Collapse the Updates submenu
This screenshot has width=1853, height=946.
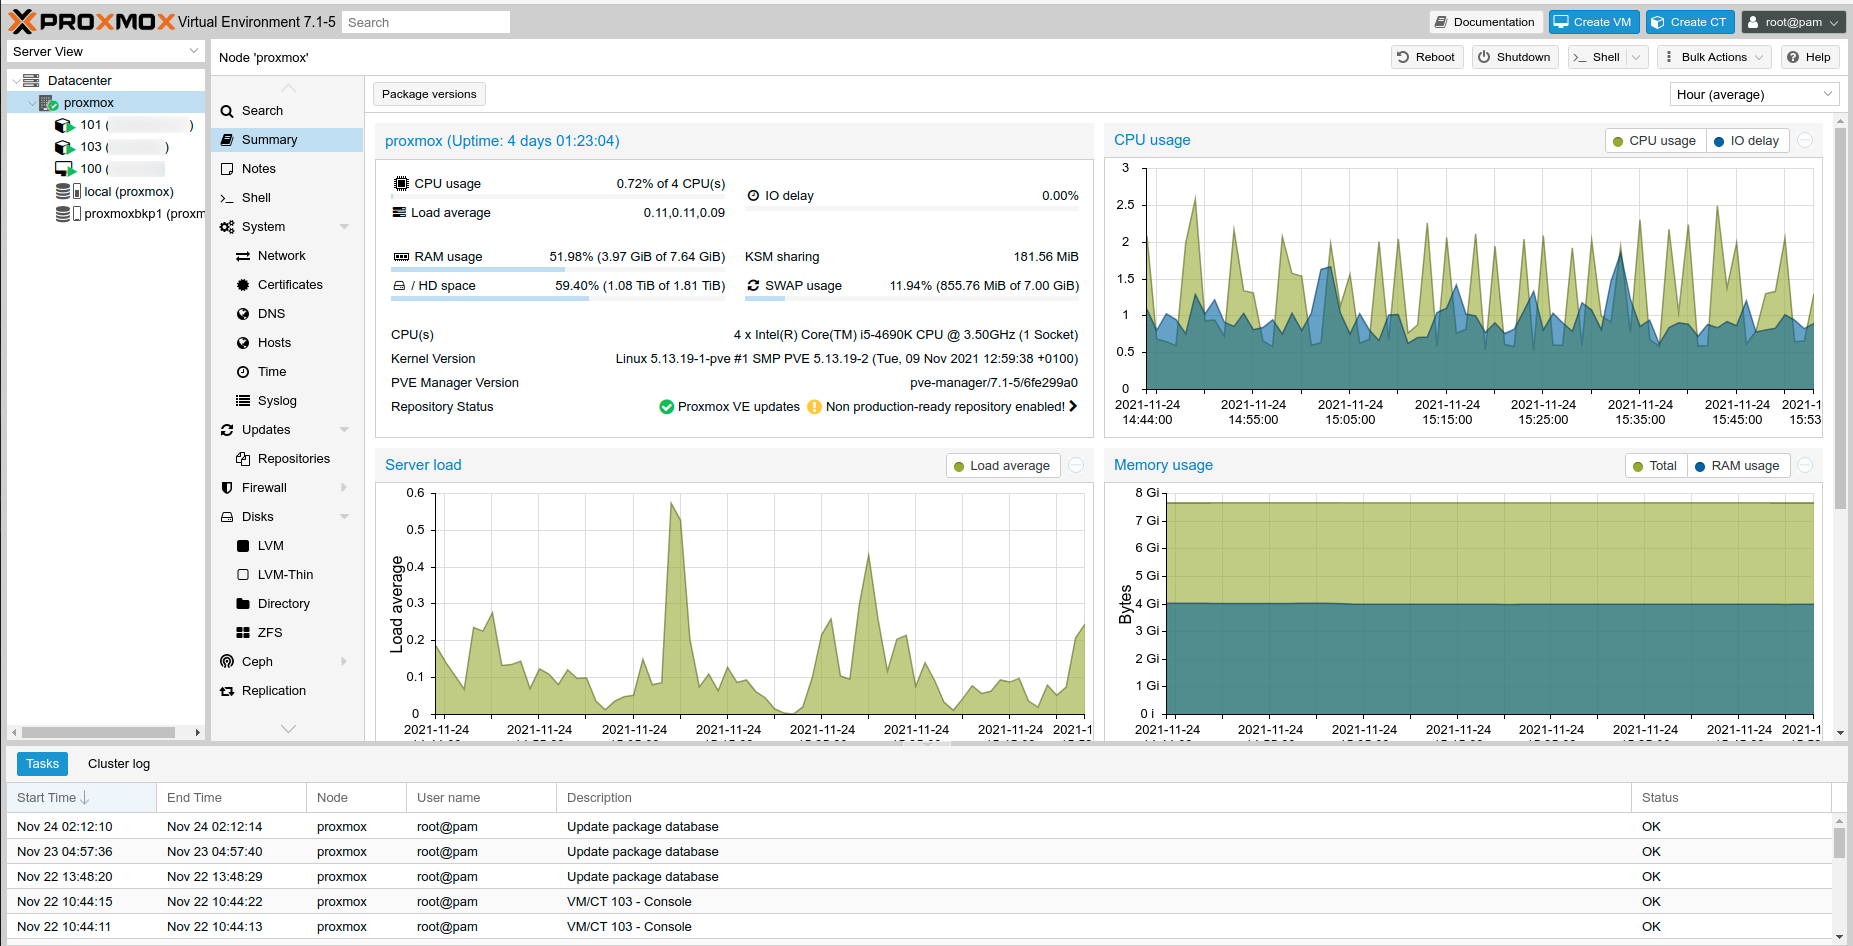point(345,430)
